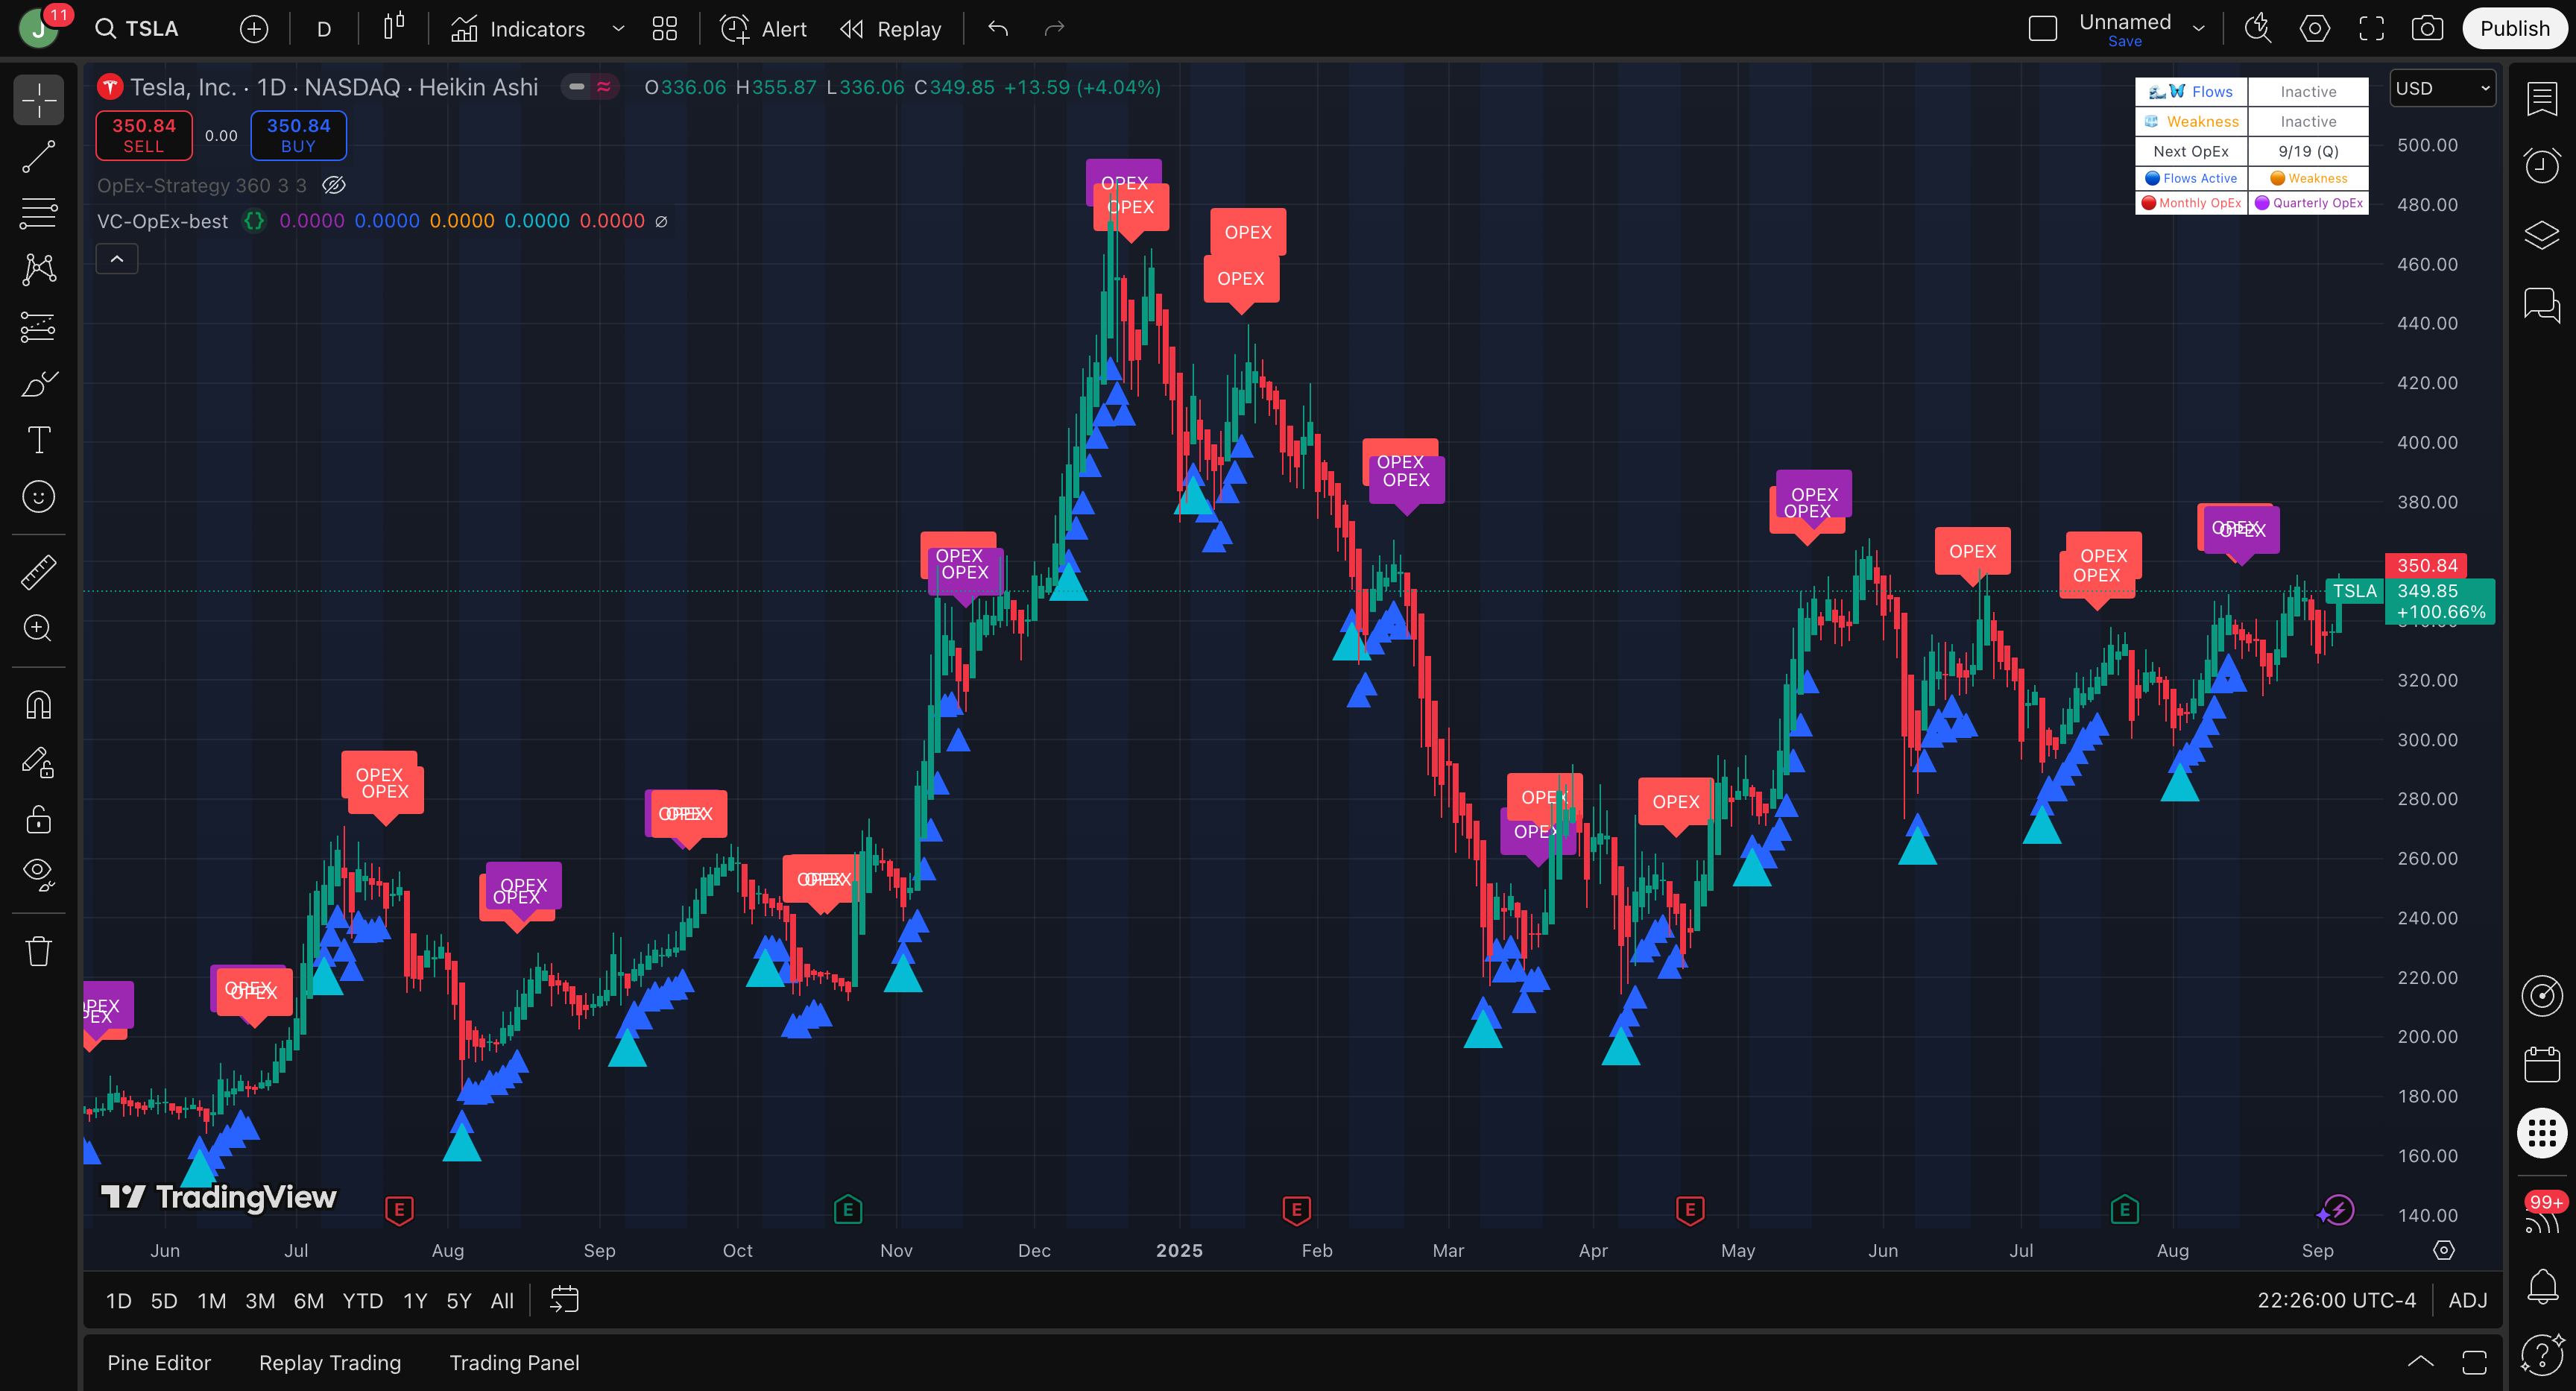
Task: Open the 22:26:00 UTC-4 timezone menu
Action: (x=2336, y=1301)
